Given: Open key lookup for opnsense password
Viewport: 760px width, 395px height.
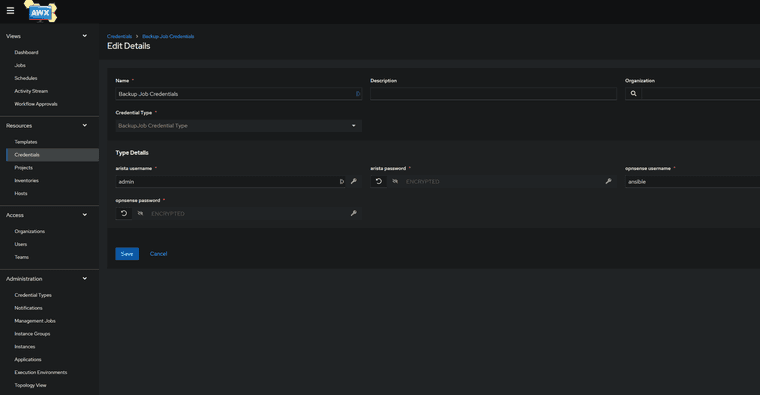Looking at the screenshot, I should [x=354, y=213].
